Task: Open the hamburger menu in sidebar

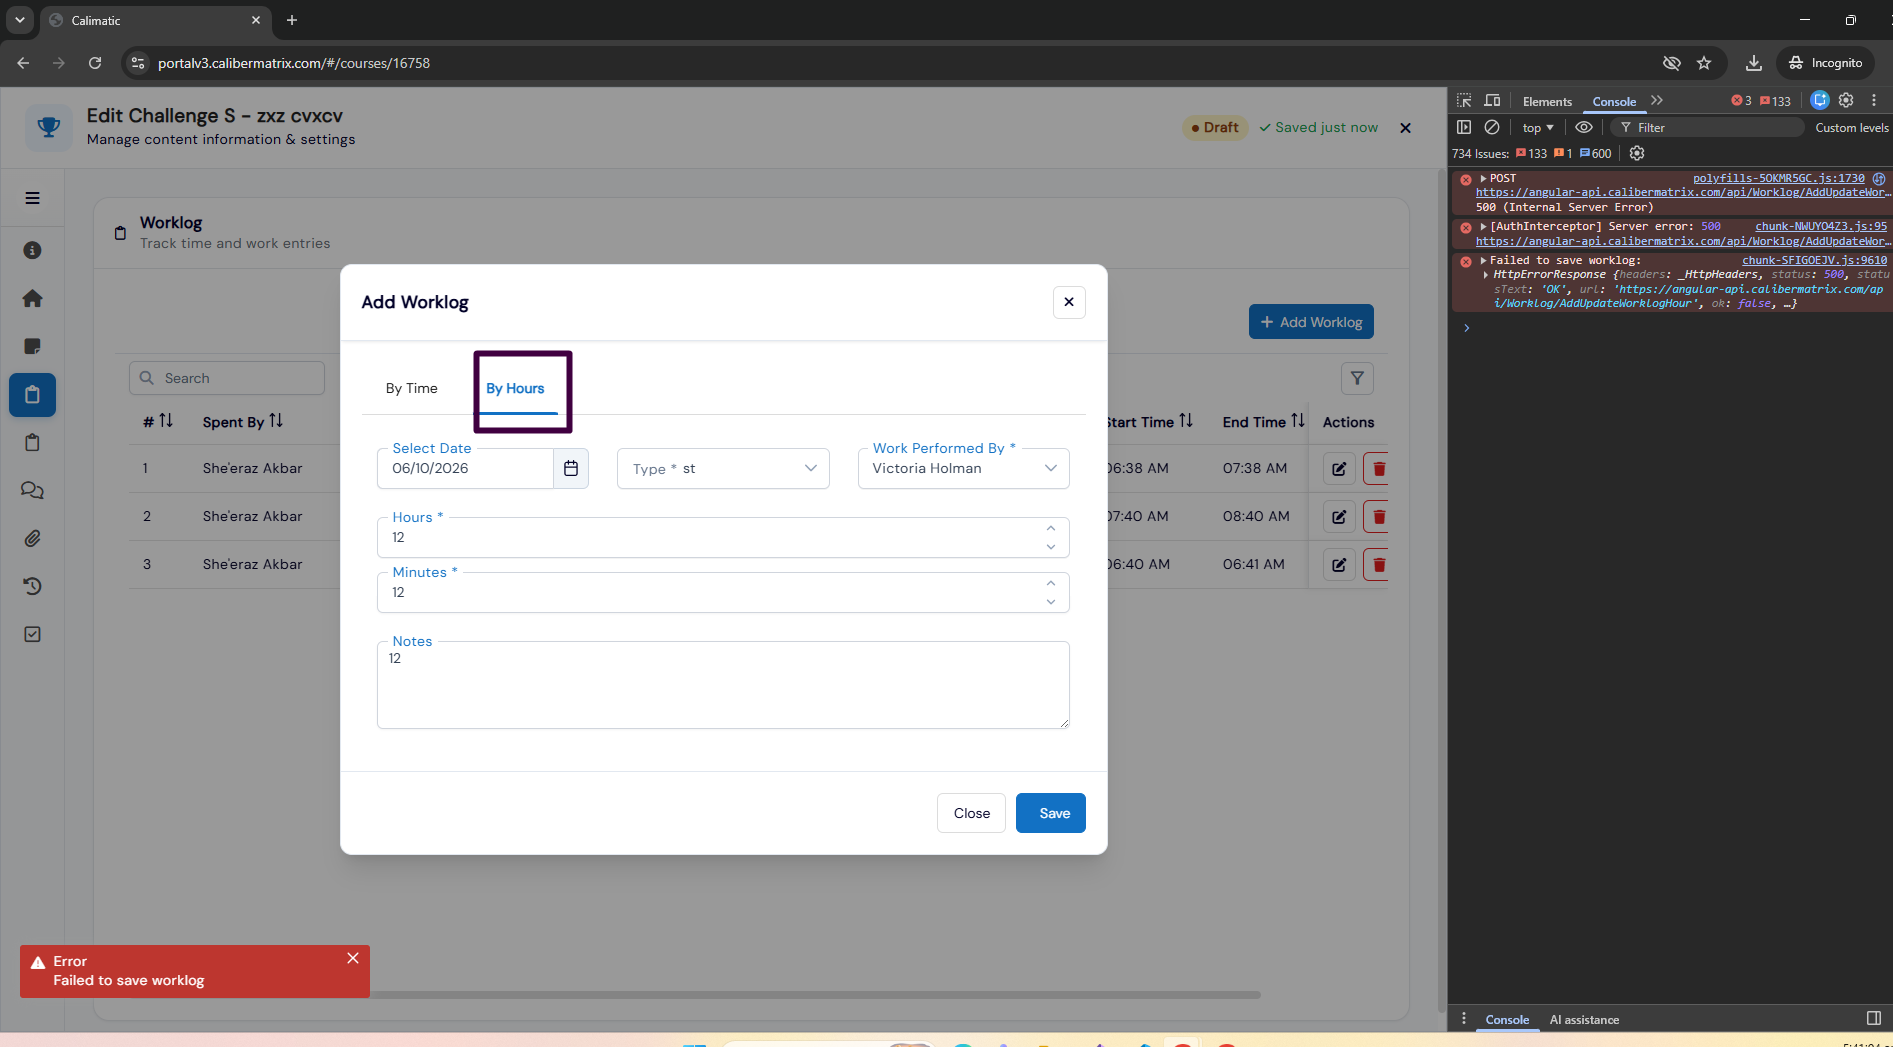Action: point(32,198)
